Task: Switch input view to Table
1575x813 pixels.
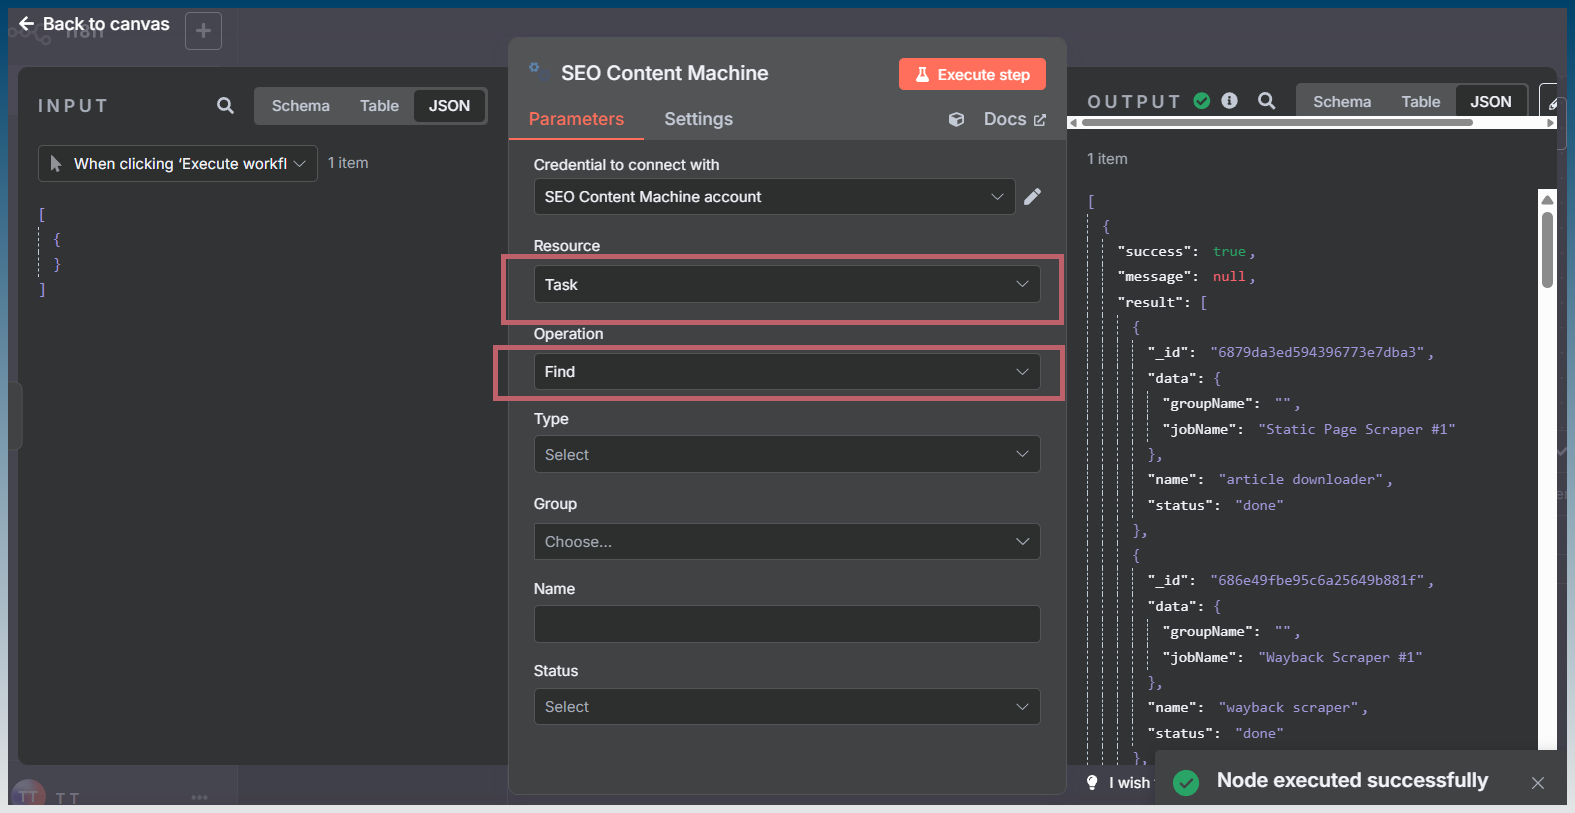Action: click(379, 105)
